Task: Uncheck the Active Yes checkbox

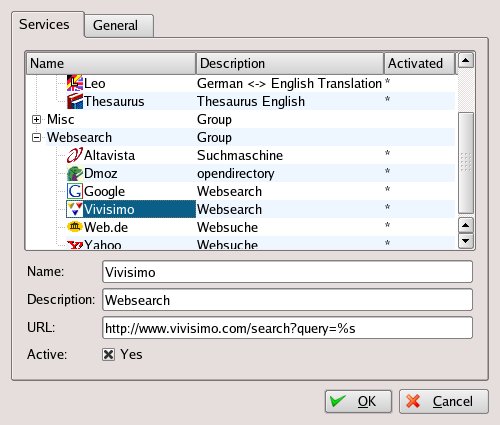Action: (x=108, y=354)
